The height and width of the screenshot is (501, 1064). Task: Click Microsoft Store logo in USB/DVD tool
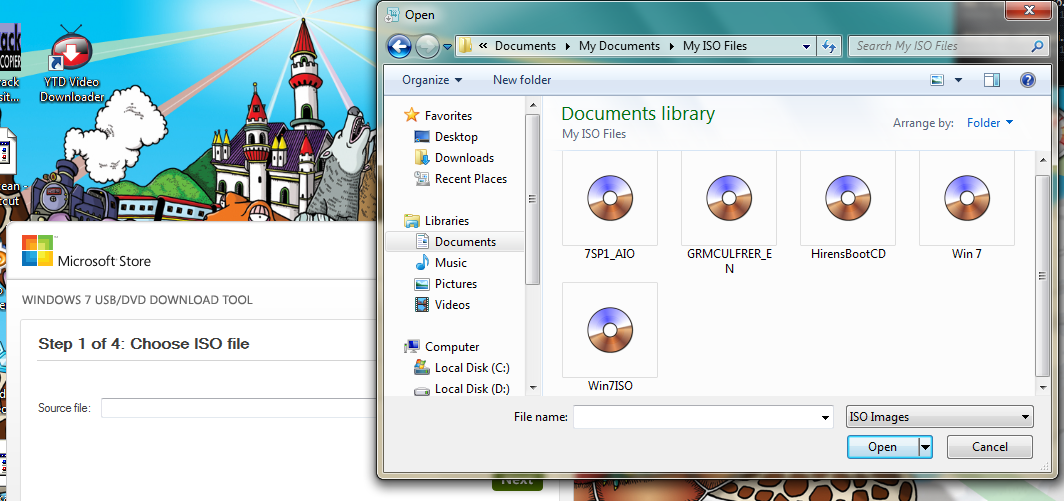(86, 252)
